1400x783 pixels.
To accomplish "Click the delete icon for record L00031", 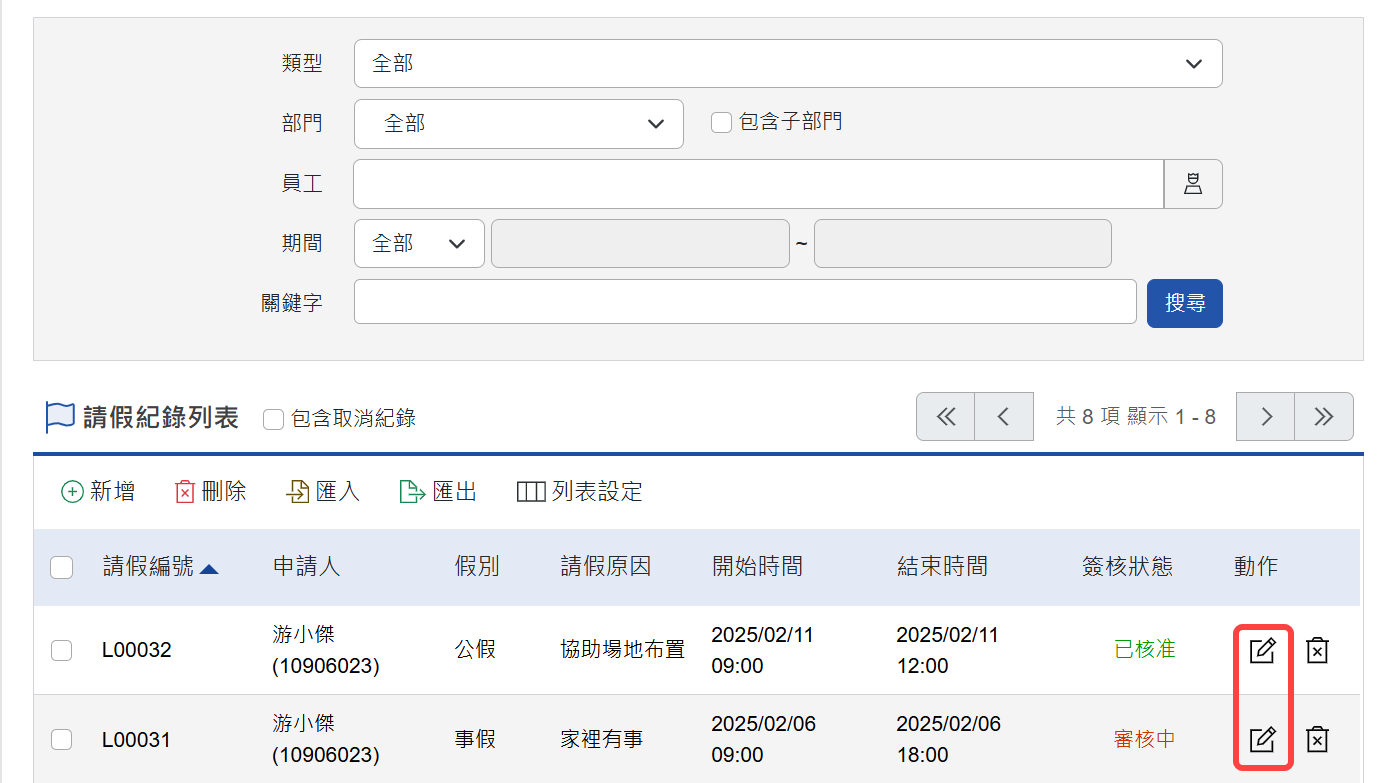I will pyautogui.click(x=1318, y=740).
